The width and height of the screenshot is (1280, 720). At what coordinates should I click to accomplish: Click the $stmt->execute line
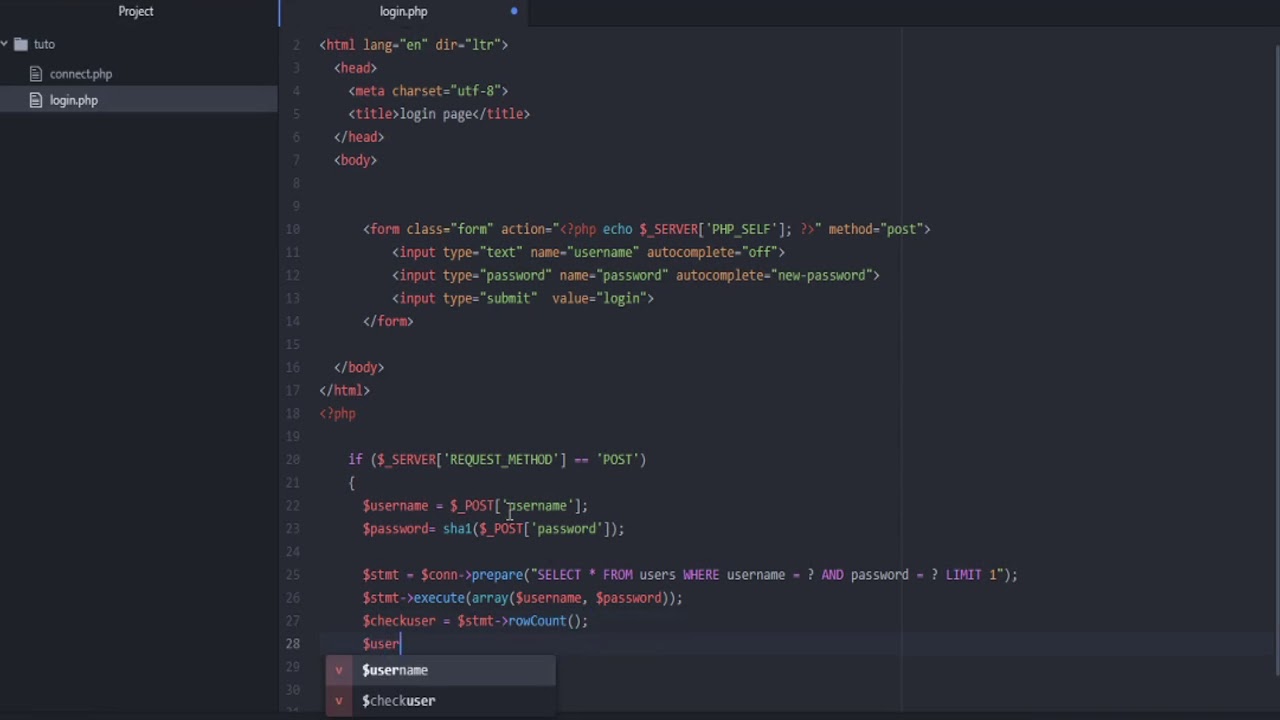(x=522, y=597)
